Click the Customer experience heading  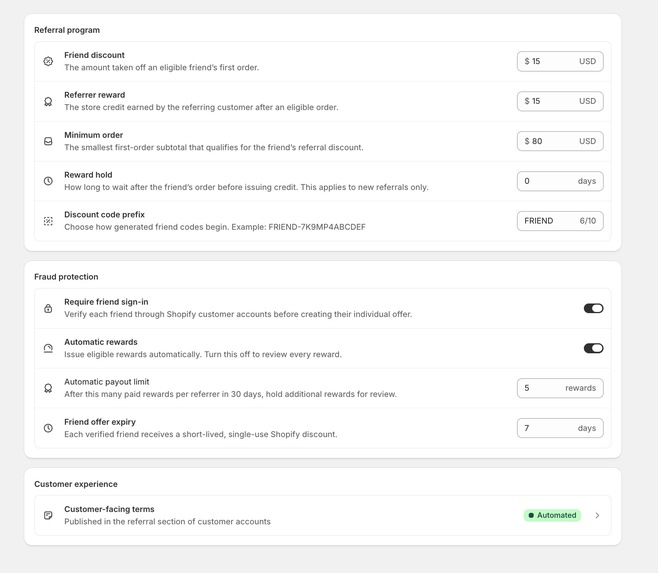(76, 484)
